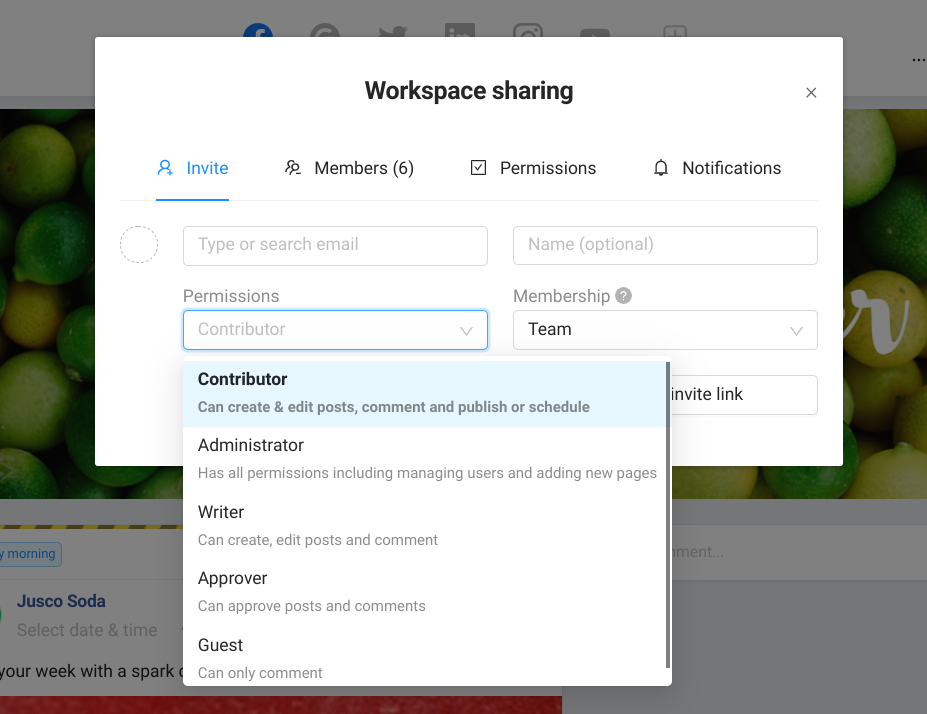Open the Permissions tab

[x=533, y=168]
